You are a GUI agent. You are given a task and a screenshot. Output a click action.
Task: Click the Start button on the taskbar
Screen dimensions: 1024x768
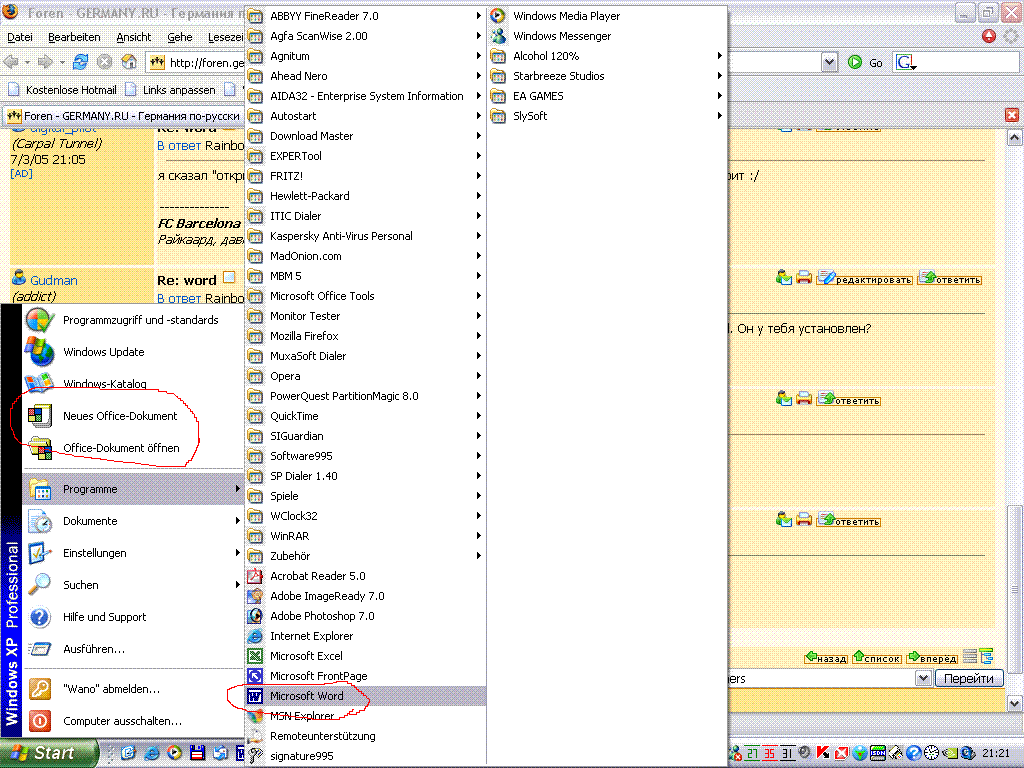coord(49,753)
